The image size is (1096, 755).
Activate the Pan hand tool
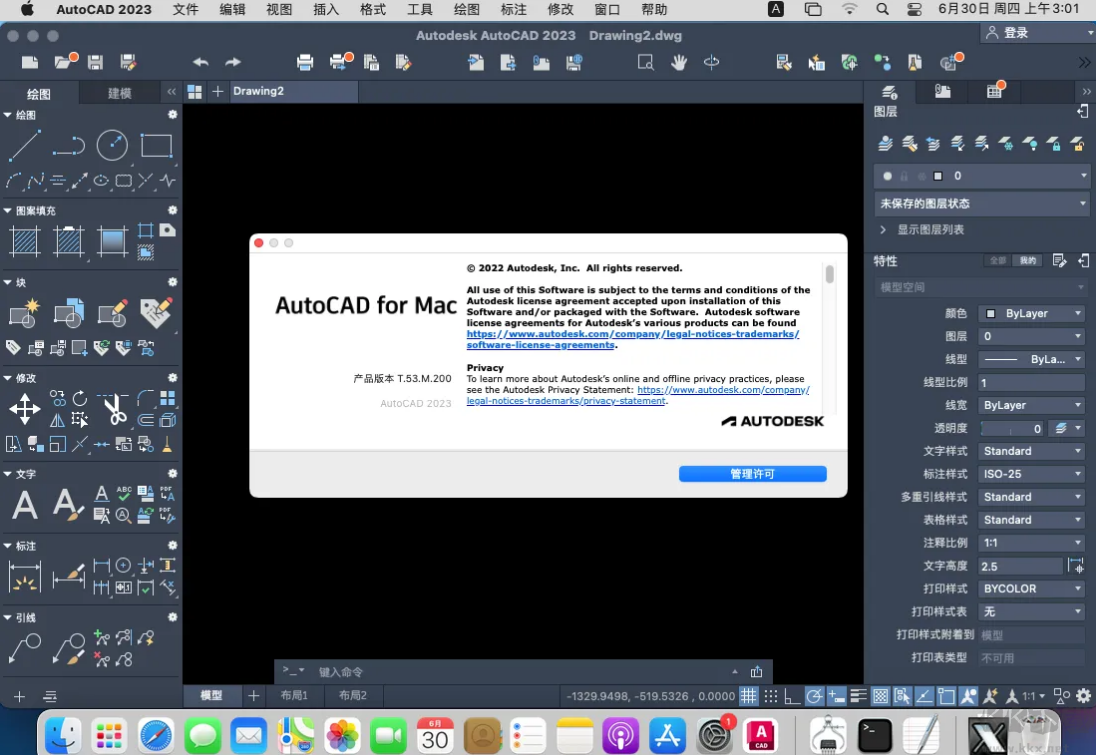click(679, 62)
